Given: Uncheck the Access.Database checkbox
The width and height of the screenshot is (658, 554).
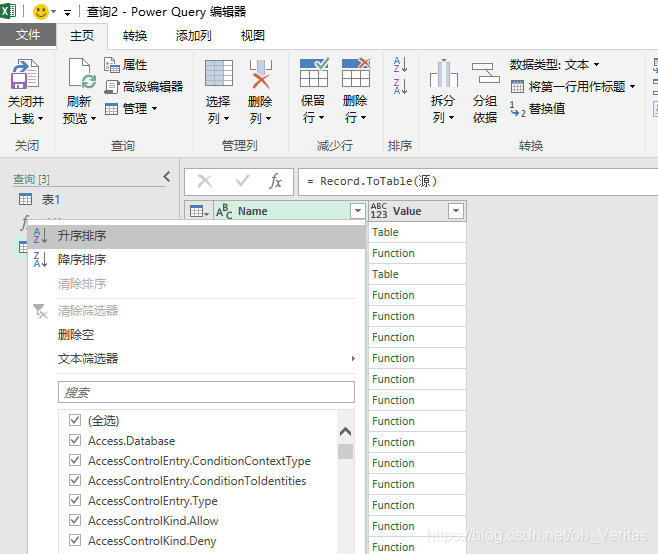Looking at the screenshot, I should [75, 440].
